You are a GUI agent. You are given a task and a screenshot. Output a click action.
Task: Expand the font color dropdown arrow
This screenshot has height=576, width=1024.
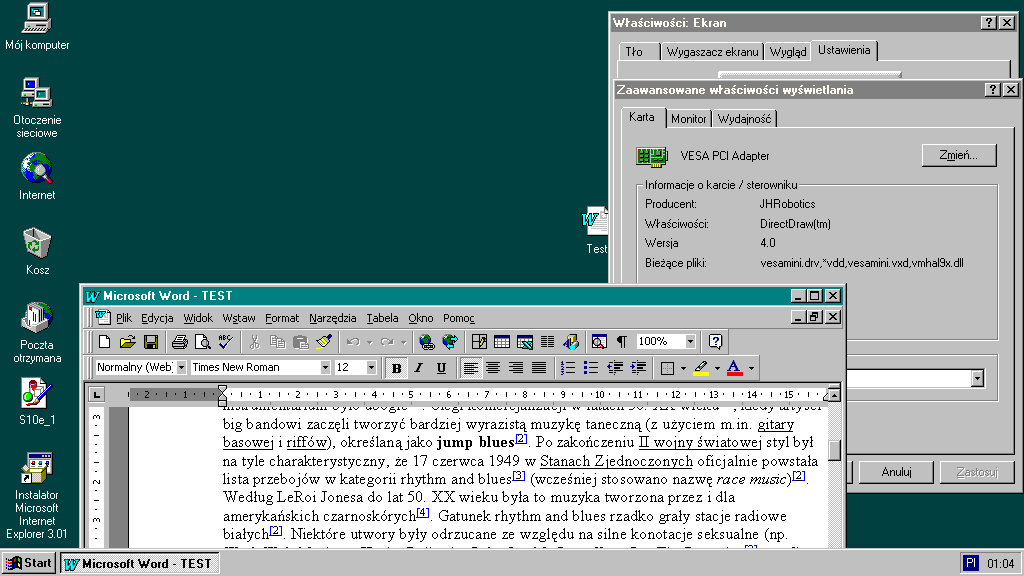point(751,368)
